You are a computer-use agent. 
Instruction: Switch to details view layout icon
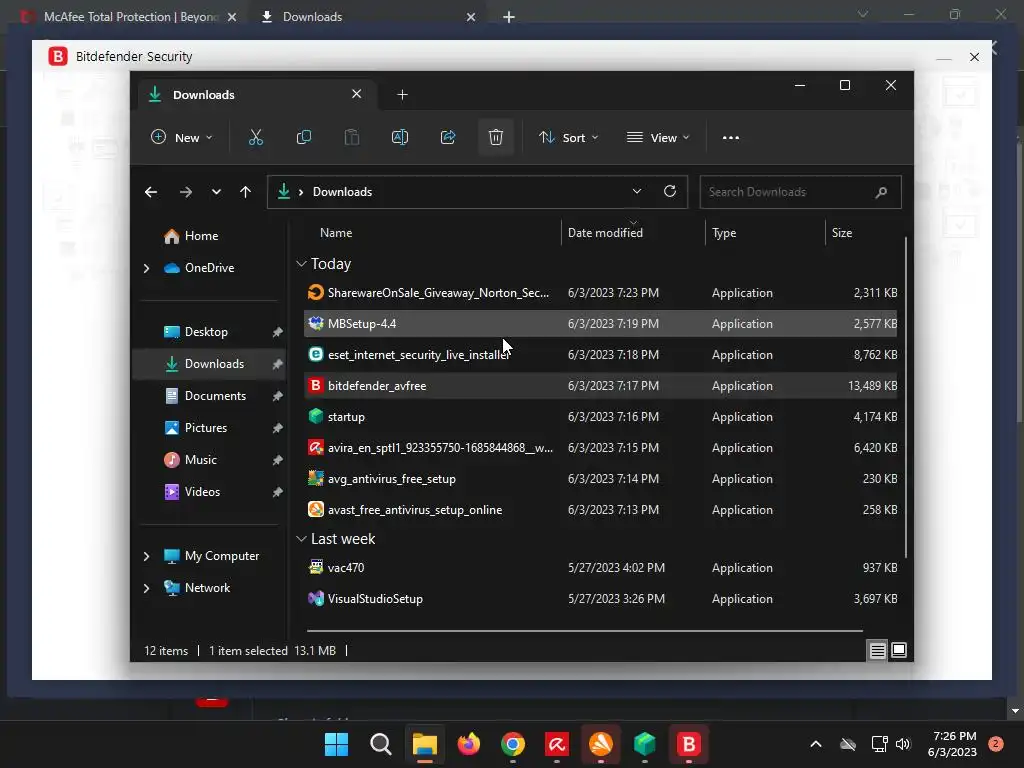877,650
